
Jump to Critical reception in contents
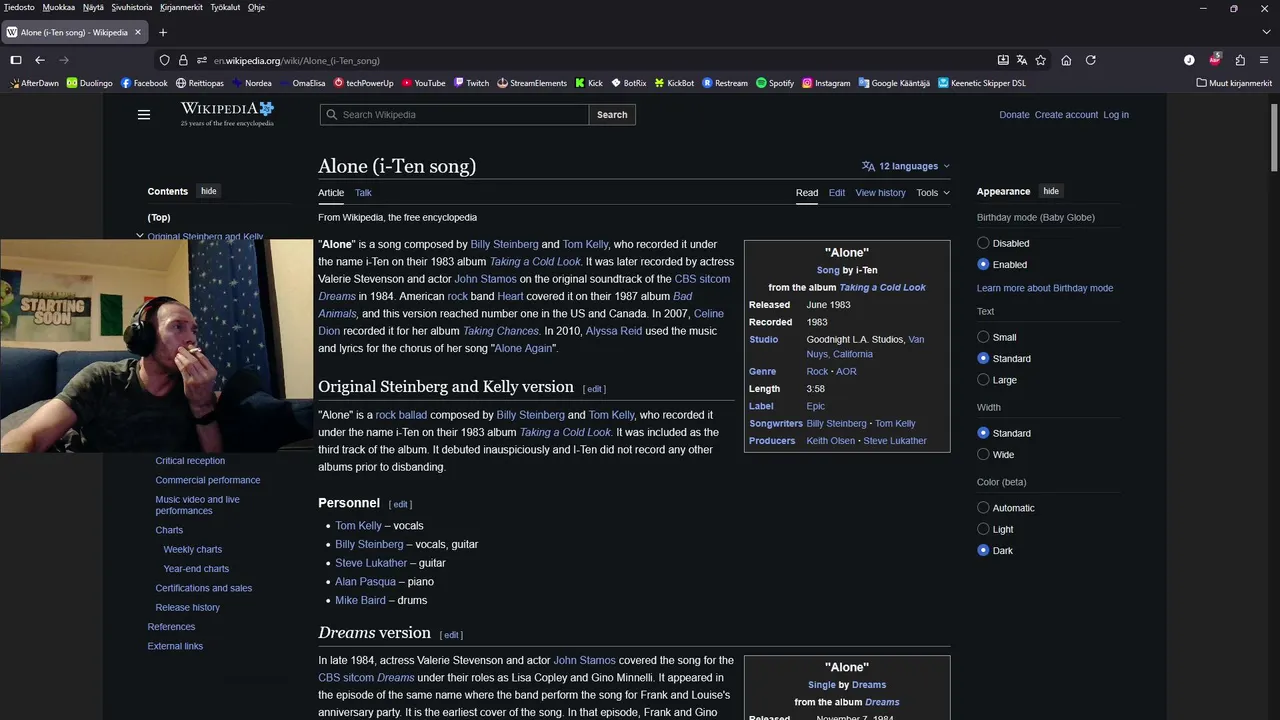[190, 461]
